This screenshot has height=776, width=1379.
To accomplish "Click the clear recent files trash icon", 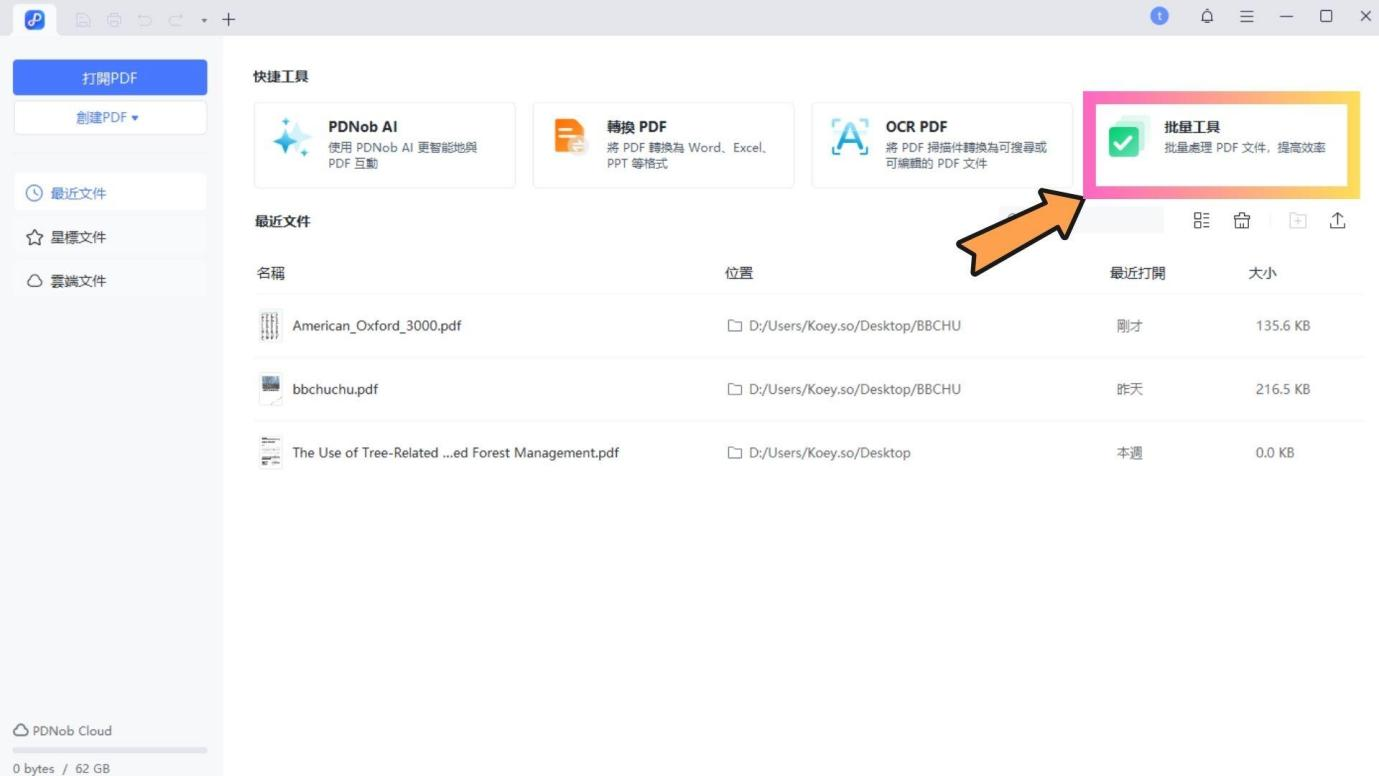I will [1242, 221].
